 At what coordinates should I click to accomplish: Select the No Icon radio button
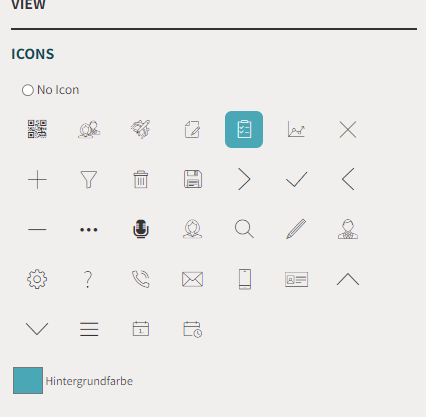pyautogui.click(x=28, y=90)
